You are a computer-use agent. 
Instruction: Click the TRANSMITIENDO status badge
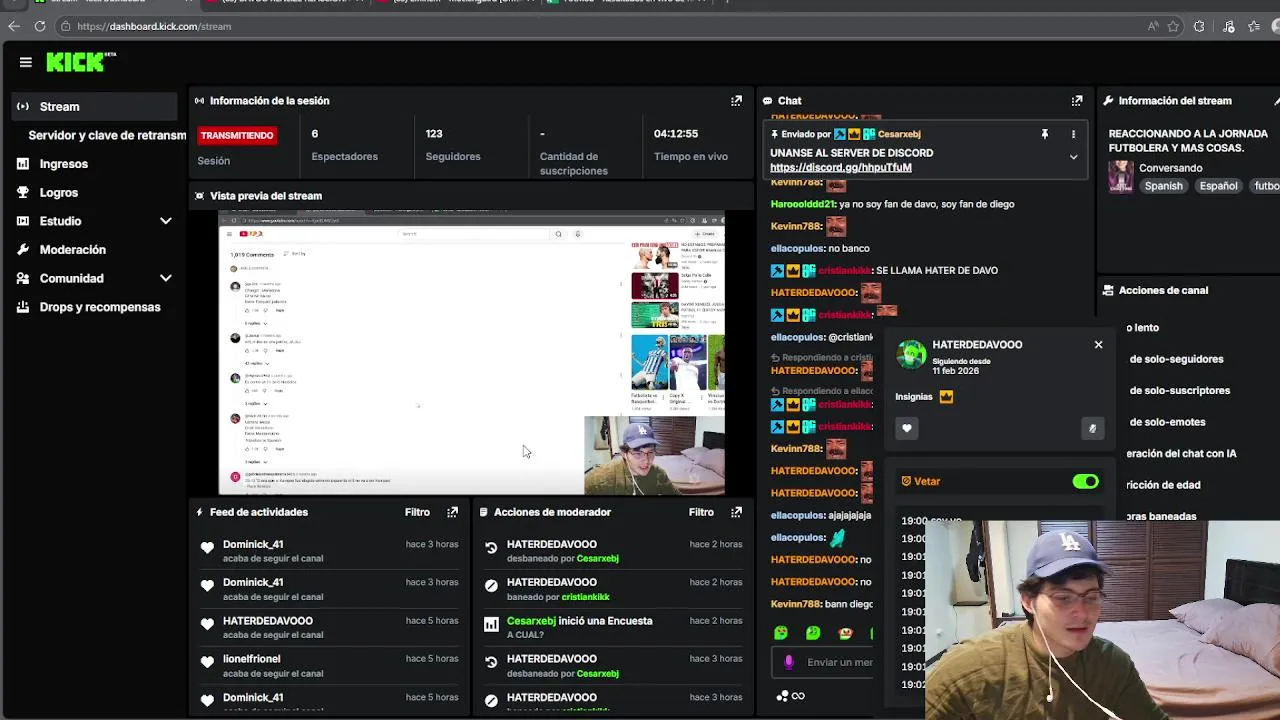point(237,135)
